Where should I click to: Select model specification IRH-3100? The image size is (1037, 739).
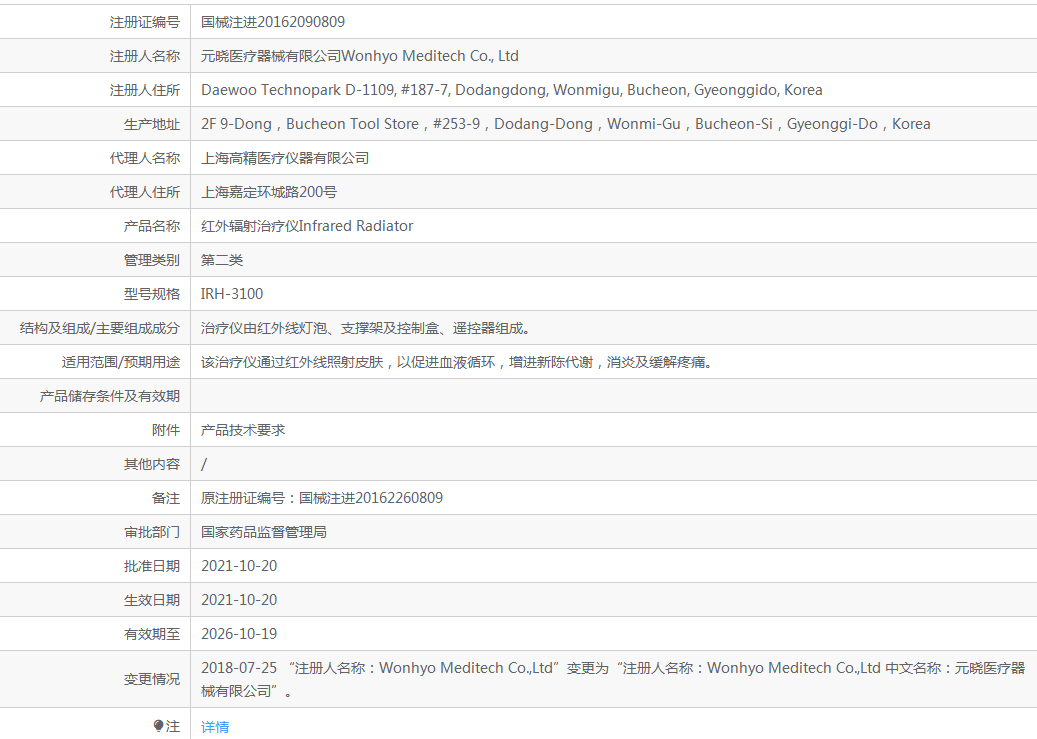point(232,294)
